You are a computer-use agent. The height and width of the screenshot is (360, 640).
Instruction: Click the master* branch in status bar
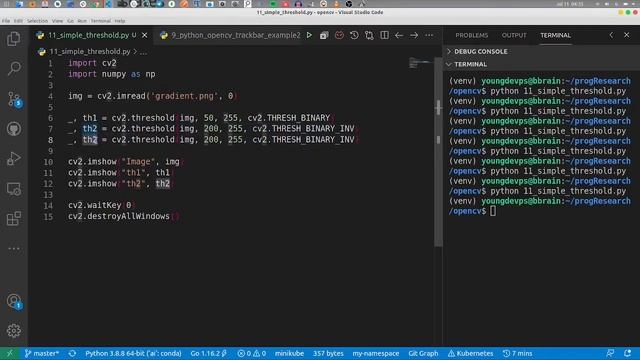pyautogui.click(x=42, y=353)
